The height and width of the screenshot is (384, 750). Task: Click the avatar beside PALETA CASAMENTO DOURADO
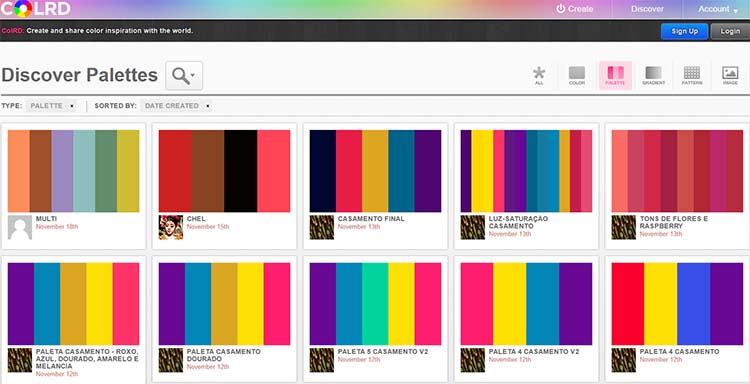pyautogui.click(x=171, y=360)
